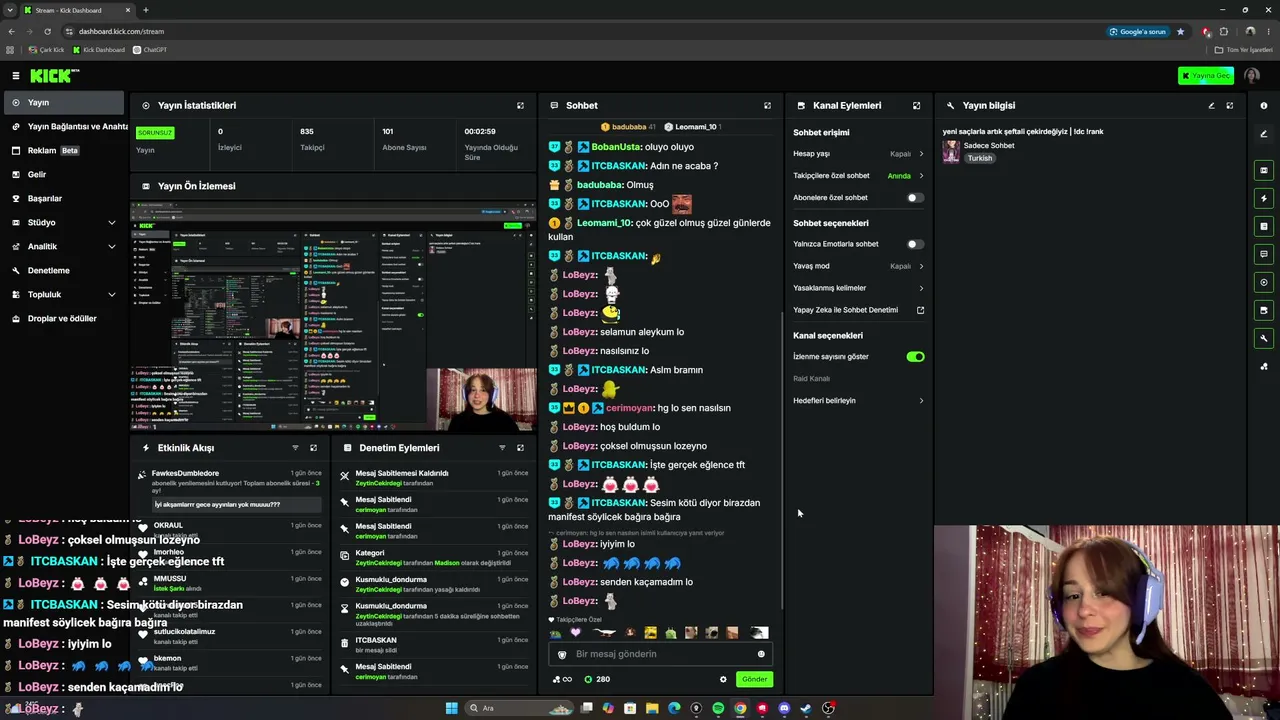The width and height of the screenshot is (1280, 720).
Task: Click the Kick Dashboard bookmark
Action: point(99,50)
